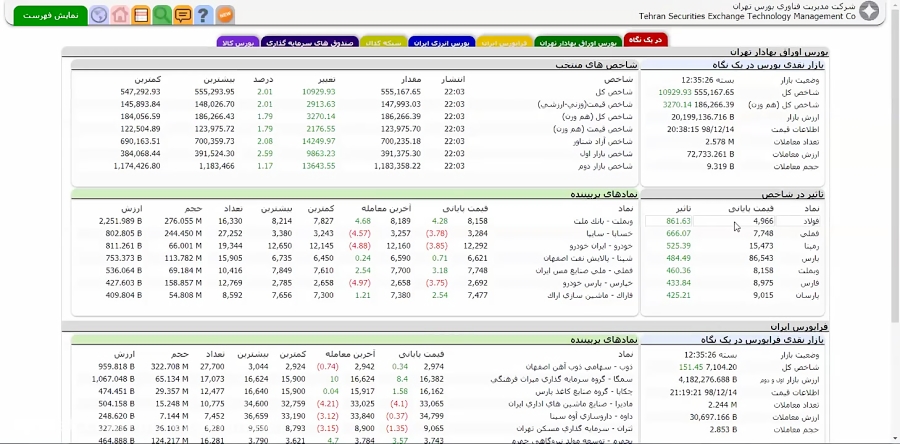This screenshot has width=900, height=444.
Task: Click the بازار نقدی فرابورس در یک نگاه header
Action: pos(763,340)
